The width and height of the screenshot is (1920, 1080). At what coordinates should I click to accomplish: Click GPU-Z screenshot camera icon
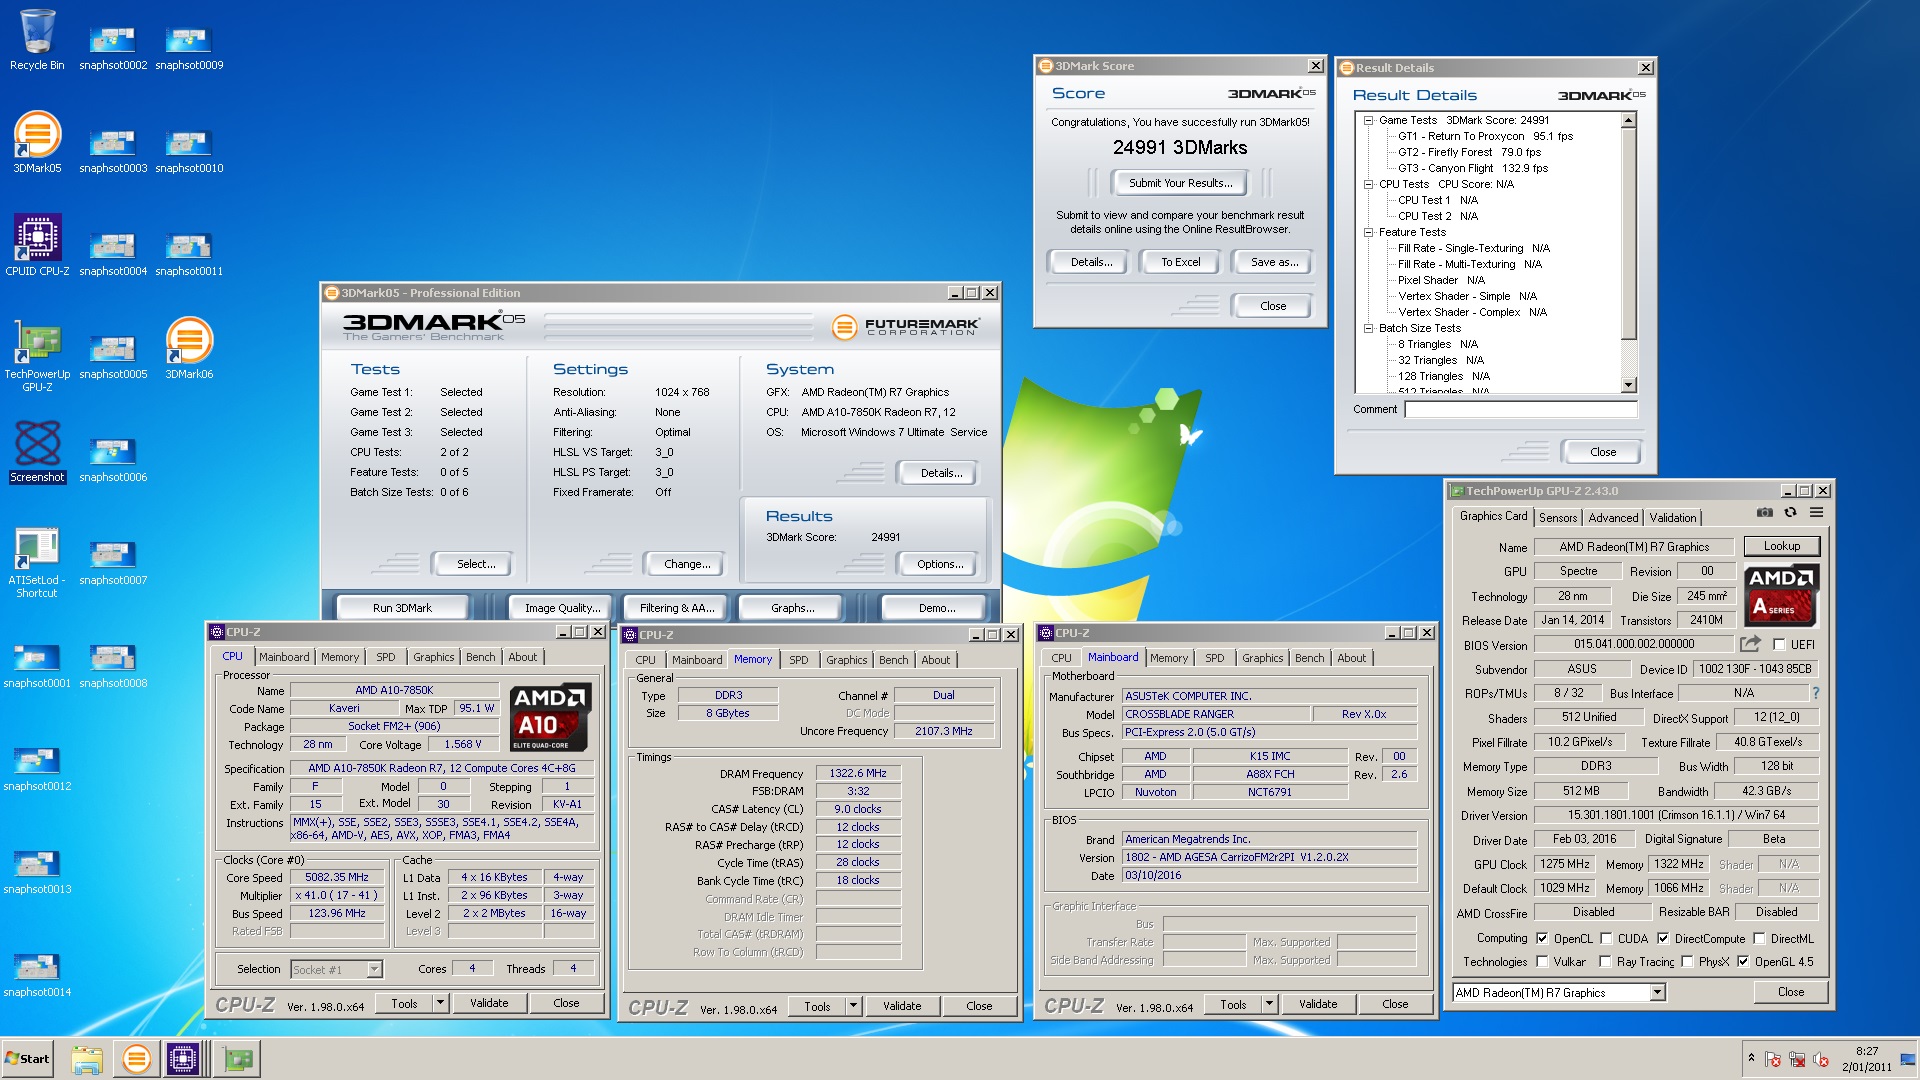(x=1765, y=512)
